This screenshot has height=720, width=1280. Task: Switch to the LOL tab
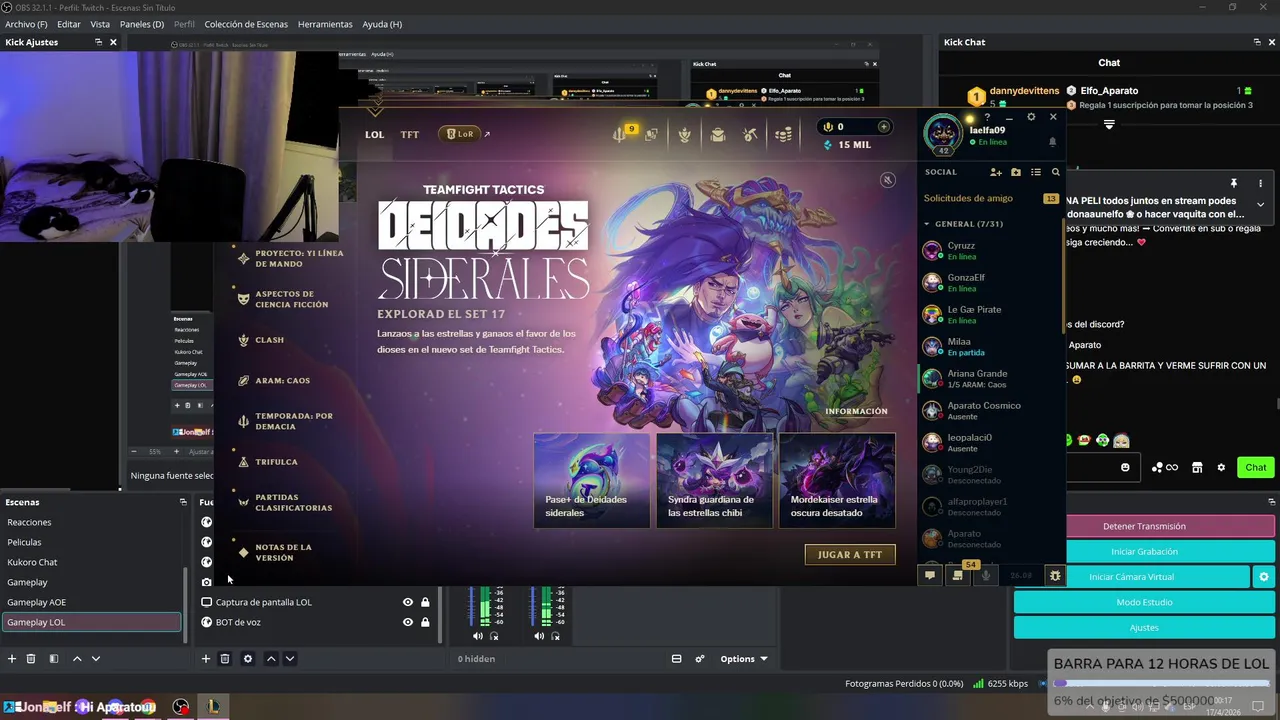(x=374, y=134)
